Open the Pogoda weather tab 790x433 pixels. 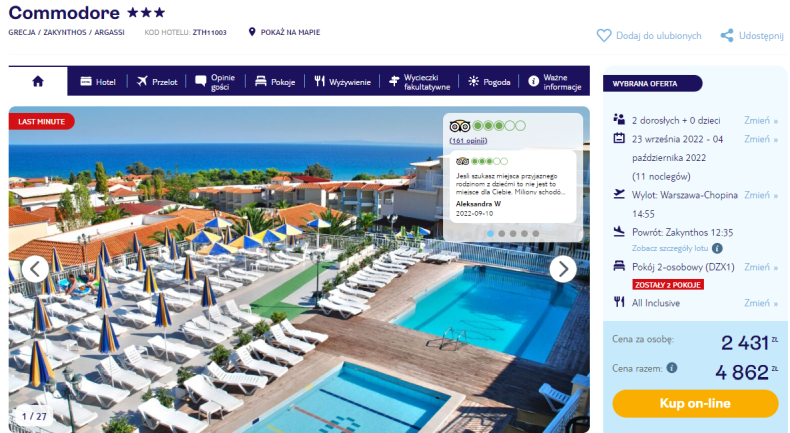click(x=489, y=82)
